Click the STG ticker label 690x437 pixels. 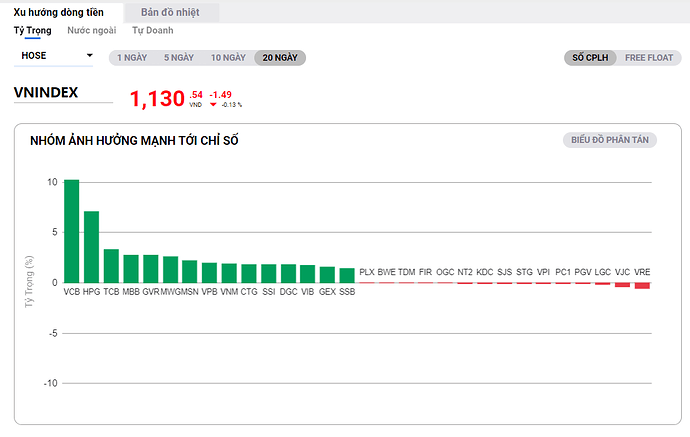[524, 272]
